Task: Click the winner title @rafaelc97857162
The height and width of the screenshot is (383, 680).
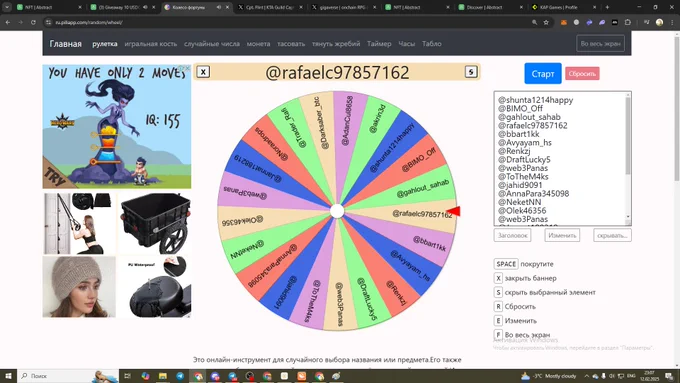Action: coord(337,72)
